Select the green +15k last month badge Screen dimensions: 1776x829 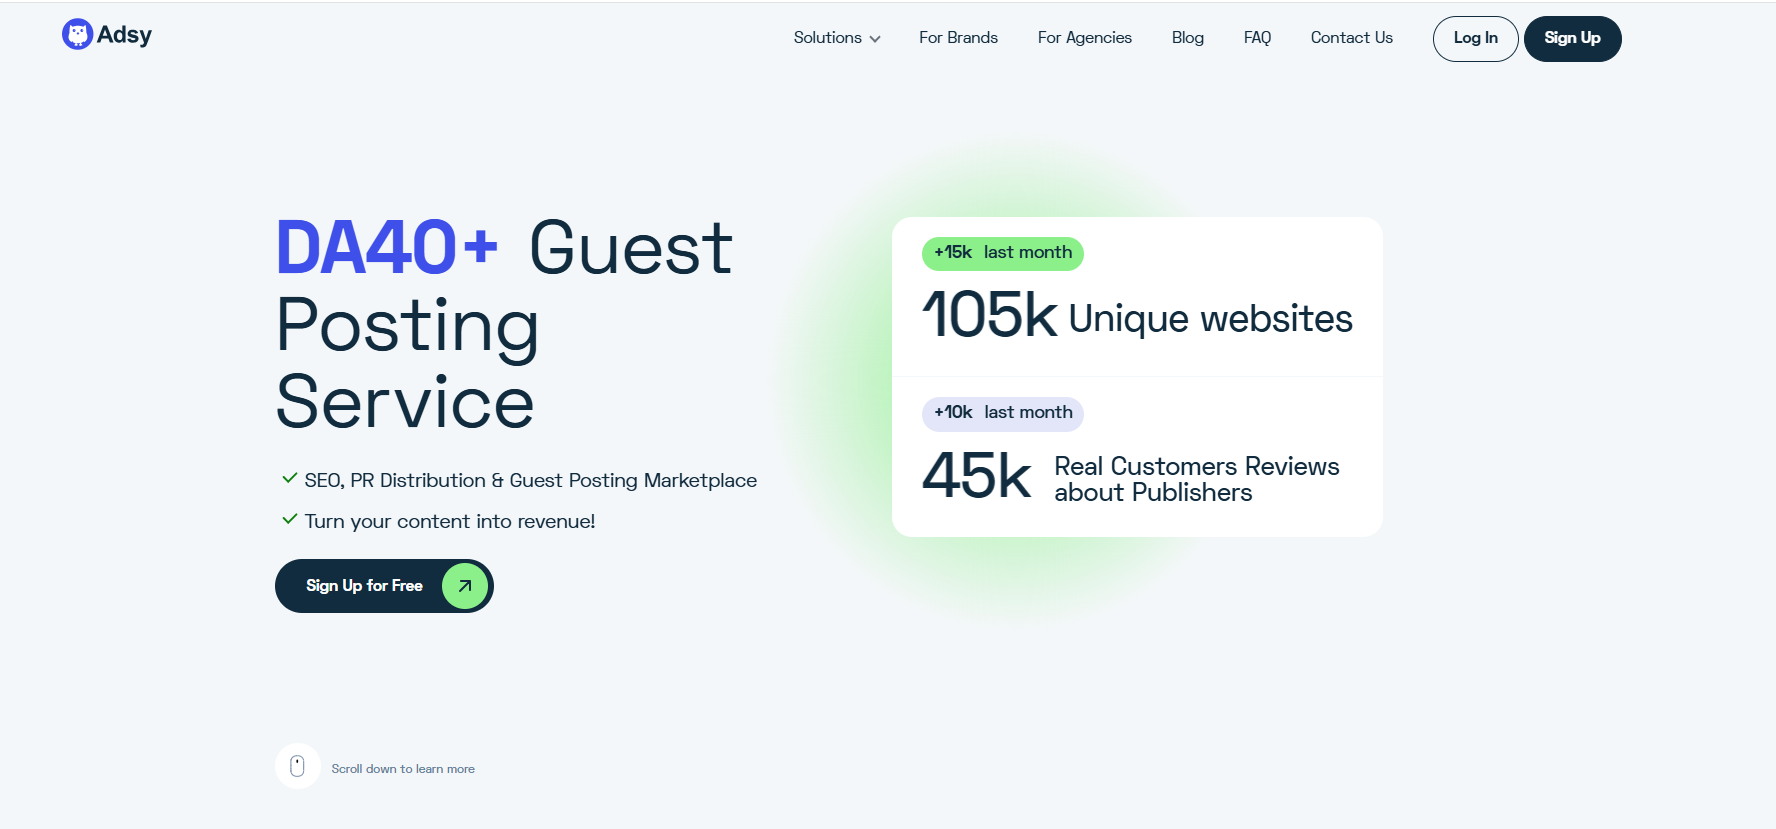[1002, 253]
